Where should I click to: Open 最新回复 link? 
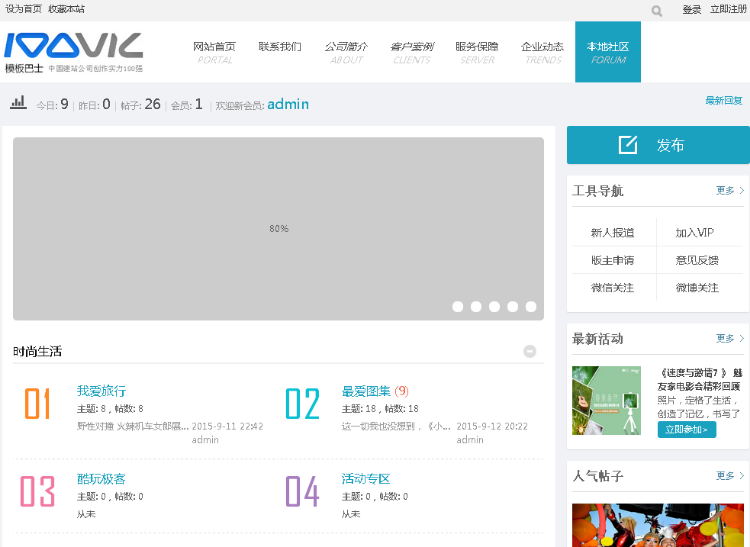click(724, 100)
